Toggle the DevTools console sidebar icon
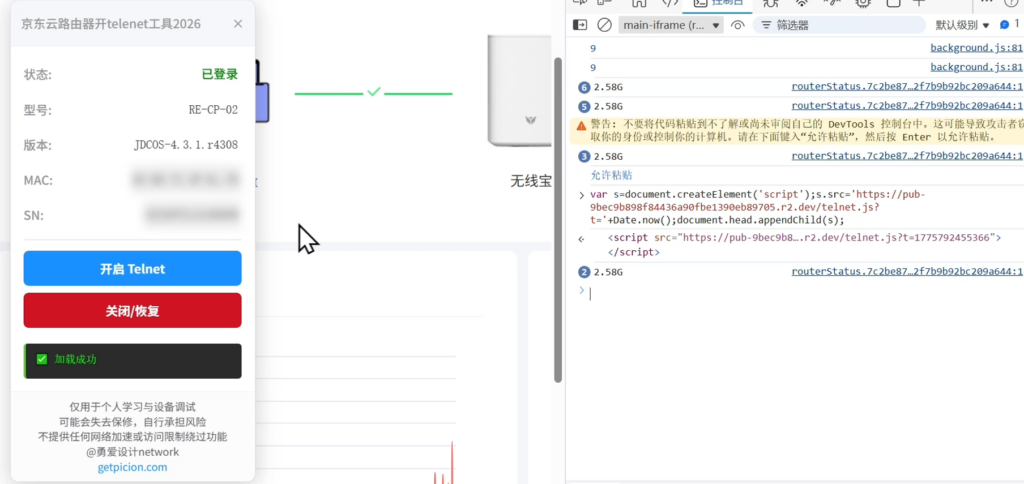The width and height of the screenshot is (1024, 484). pos(580,25)
